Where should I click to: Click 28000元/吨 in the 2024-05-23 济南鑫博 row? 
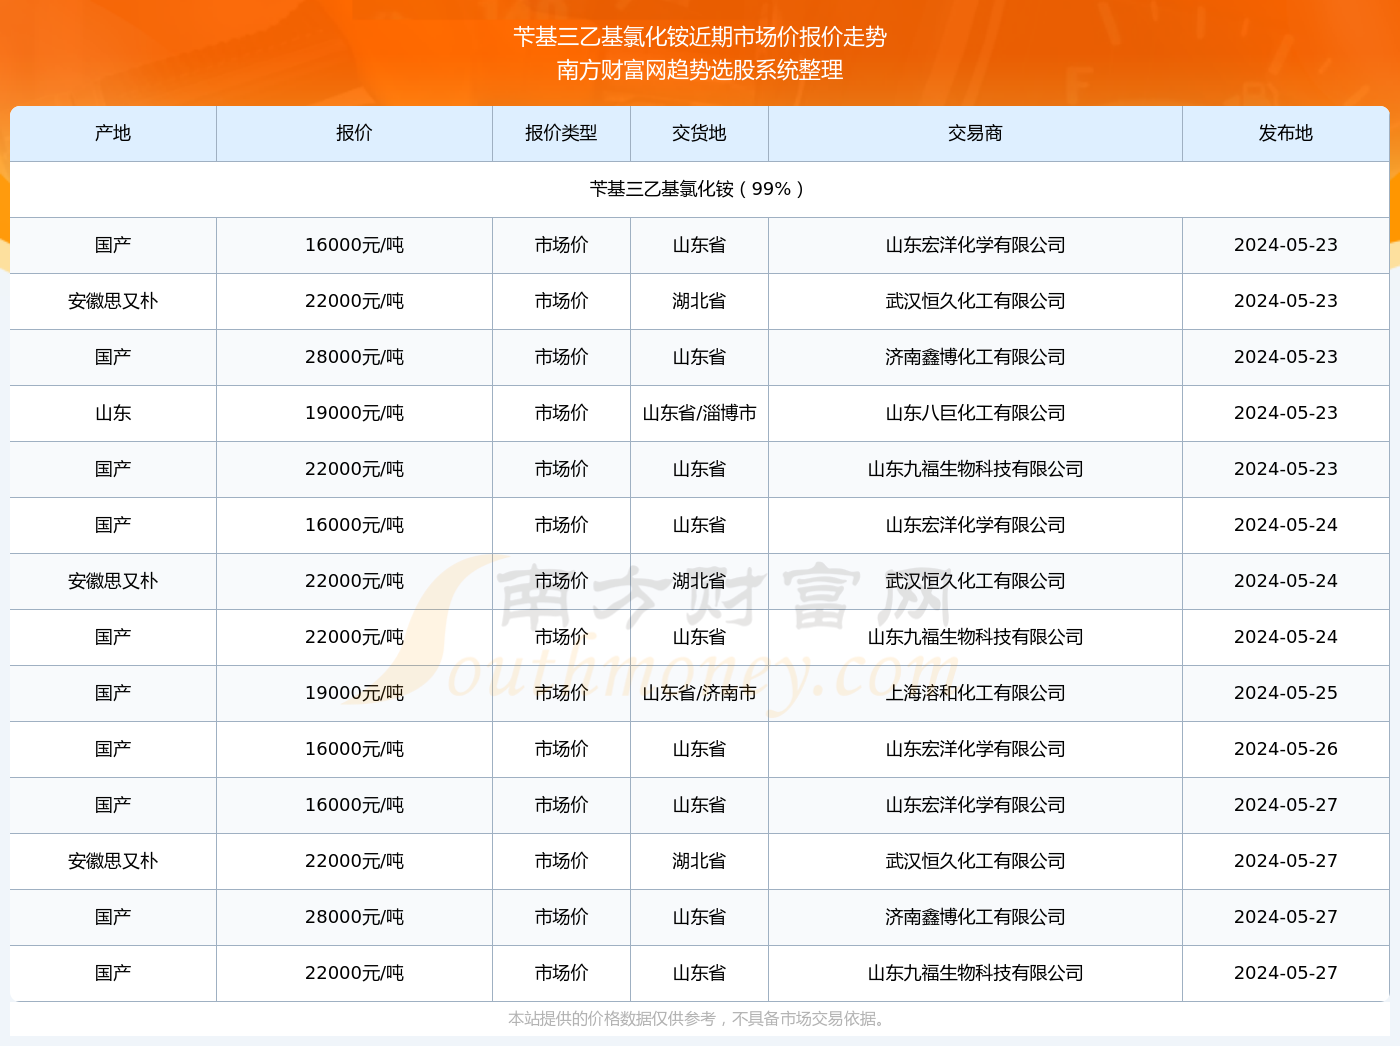[354, 357]
